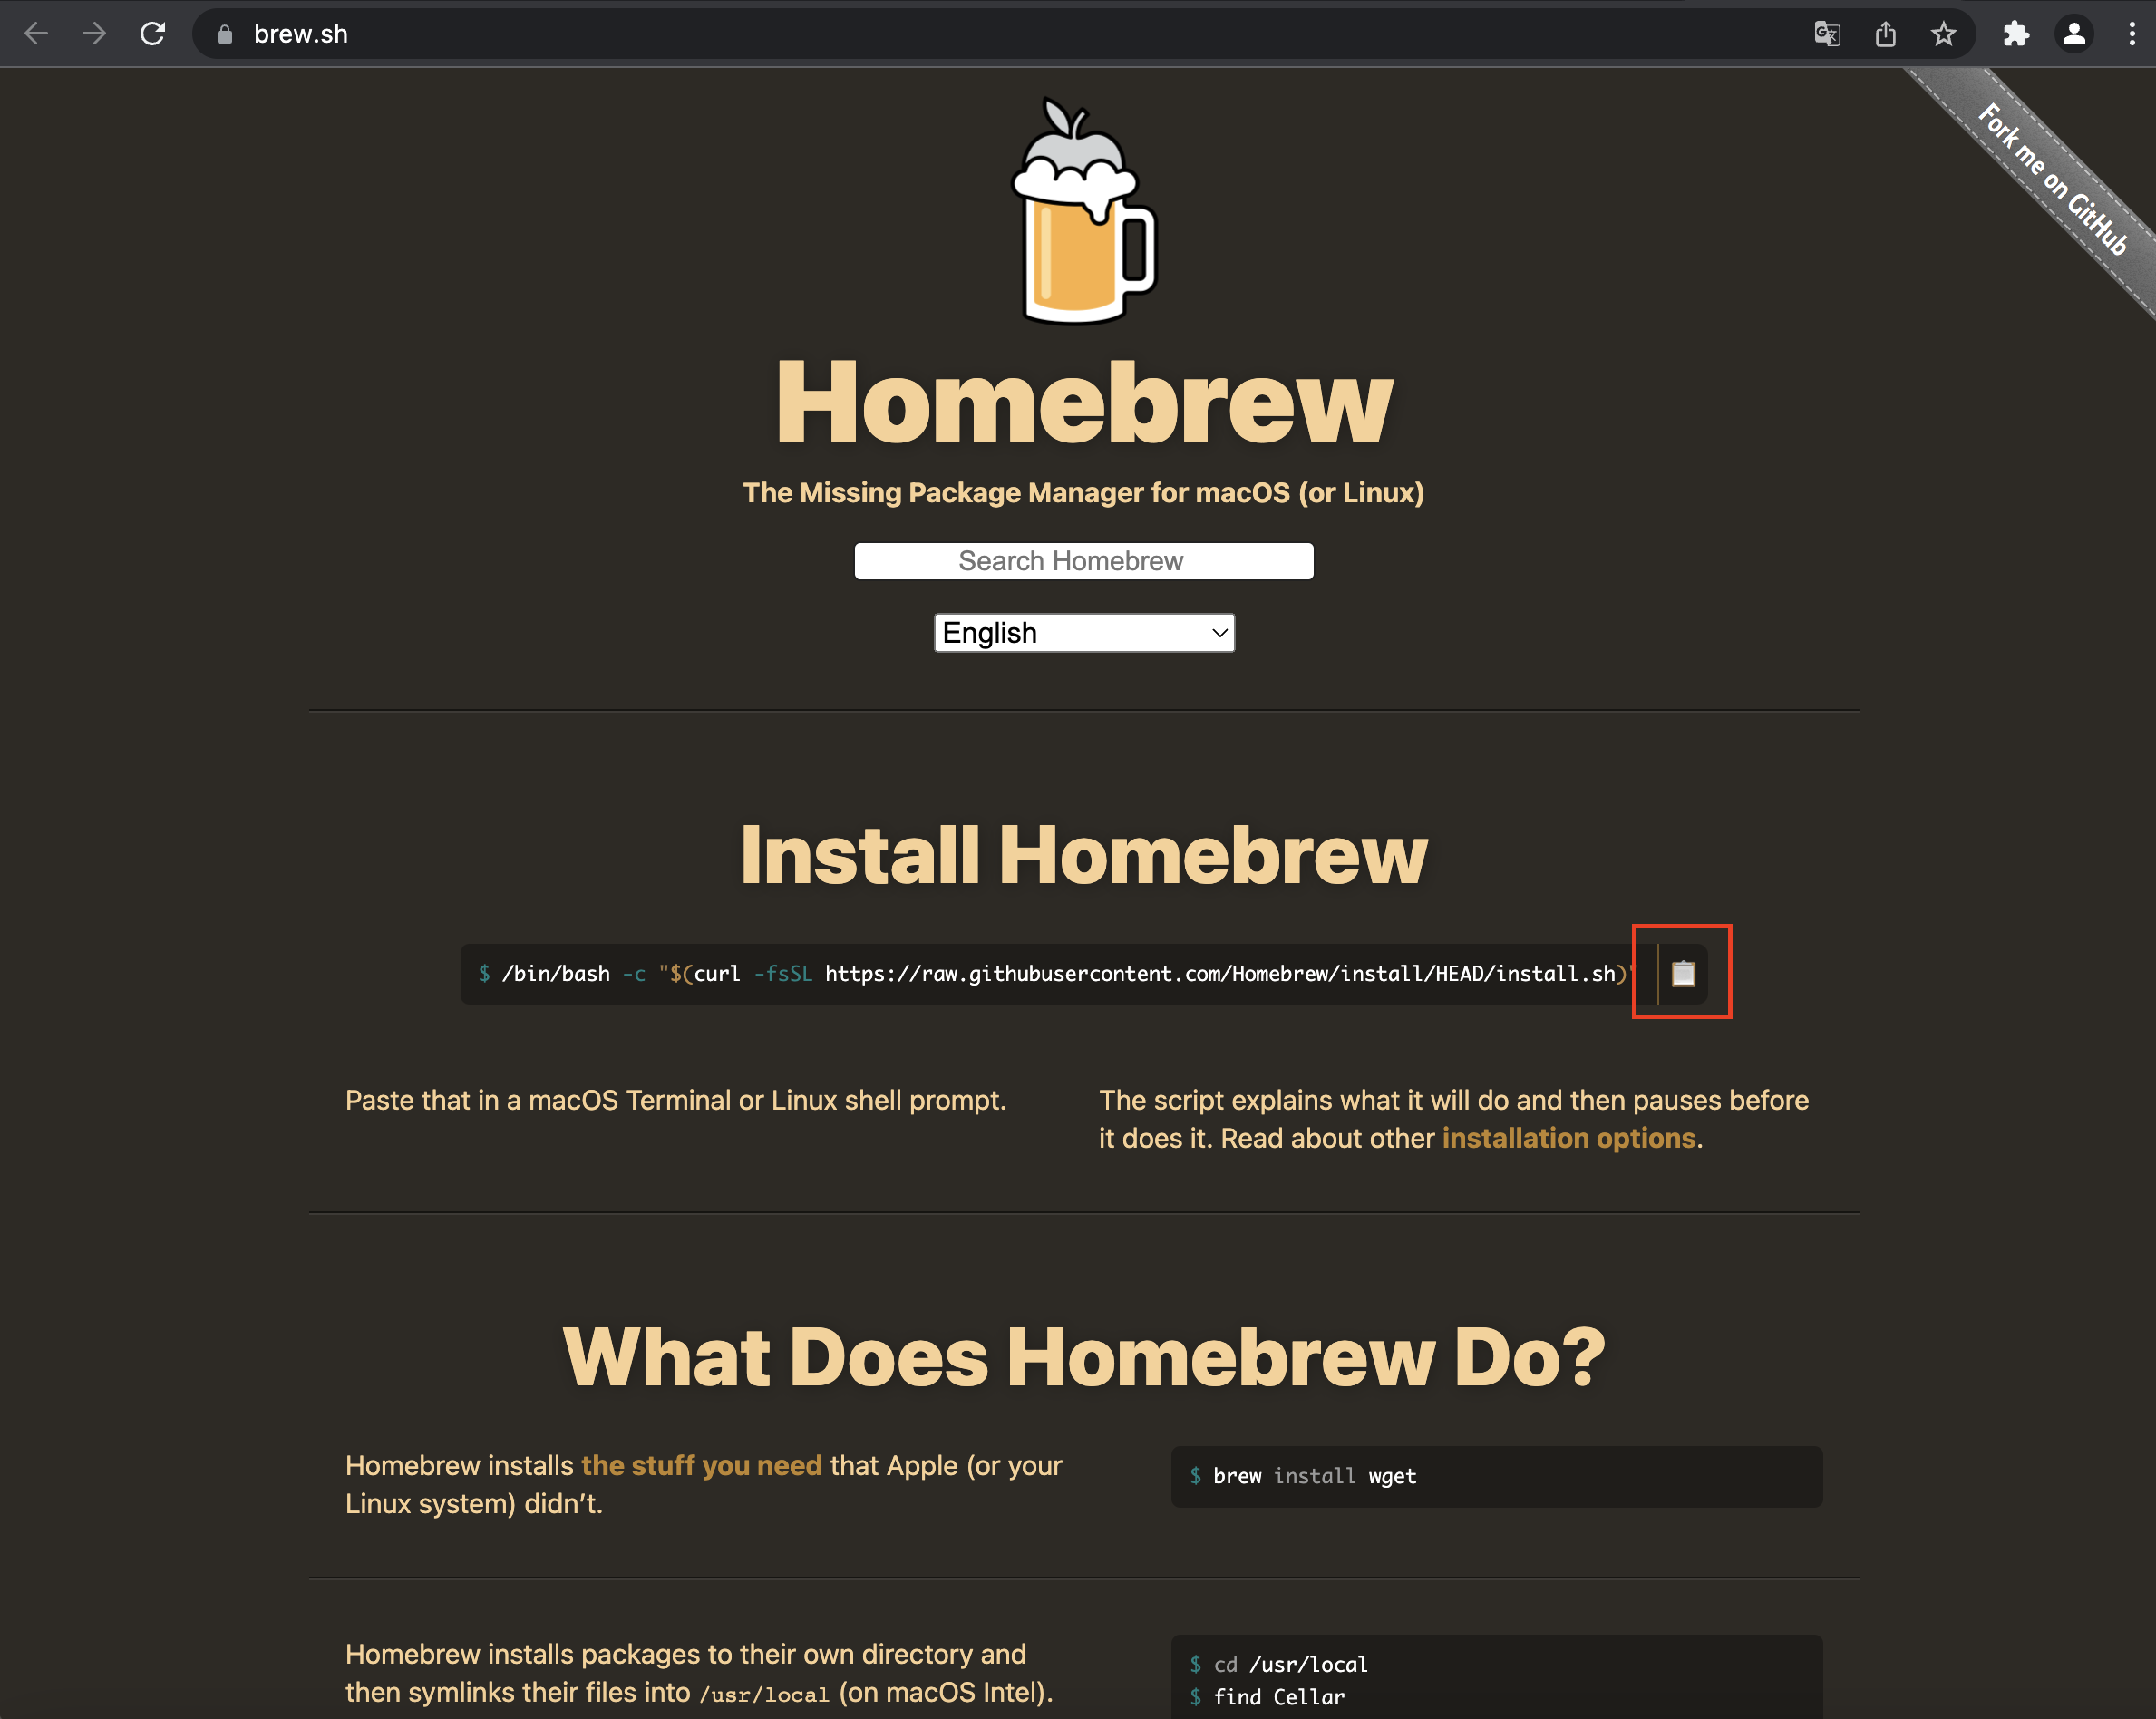Click the install command code block
The image size is (2156, 1719).
click(1050, 974)
